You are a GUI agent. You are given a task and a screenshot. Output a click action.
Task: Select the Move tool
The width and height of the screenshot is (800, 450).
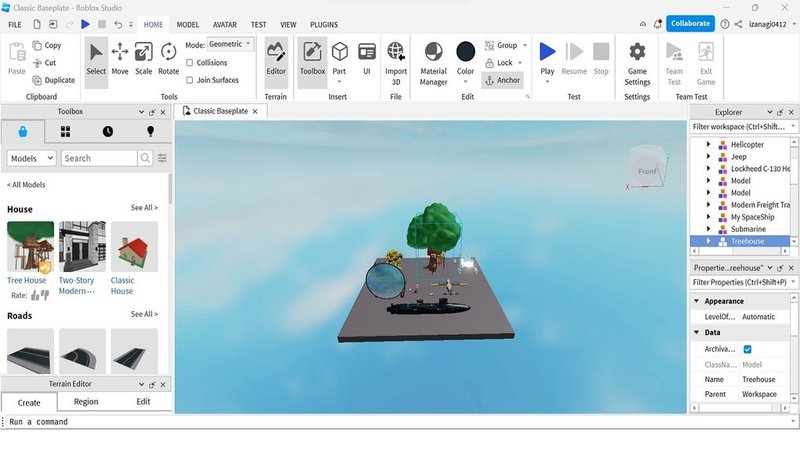click(x=120, y=59)
